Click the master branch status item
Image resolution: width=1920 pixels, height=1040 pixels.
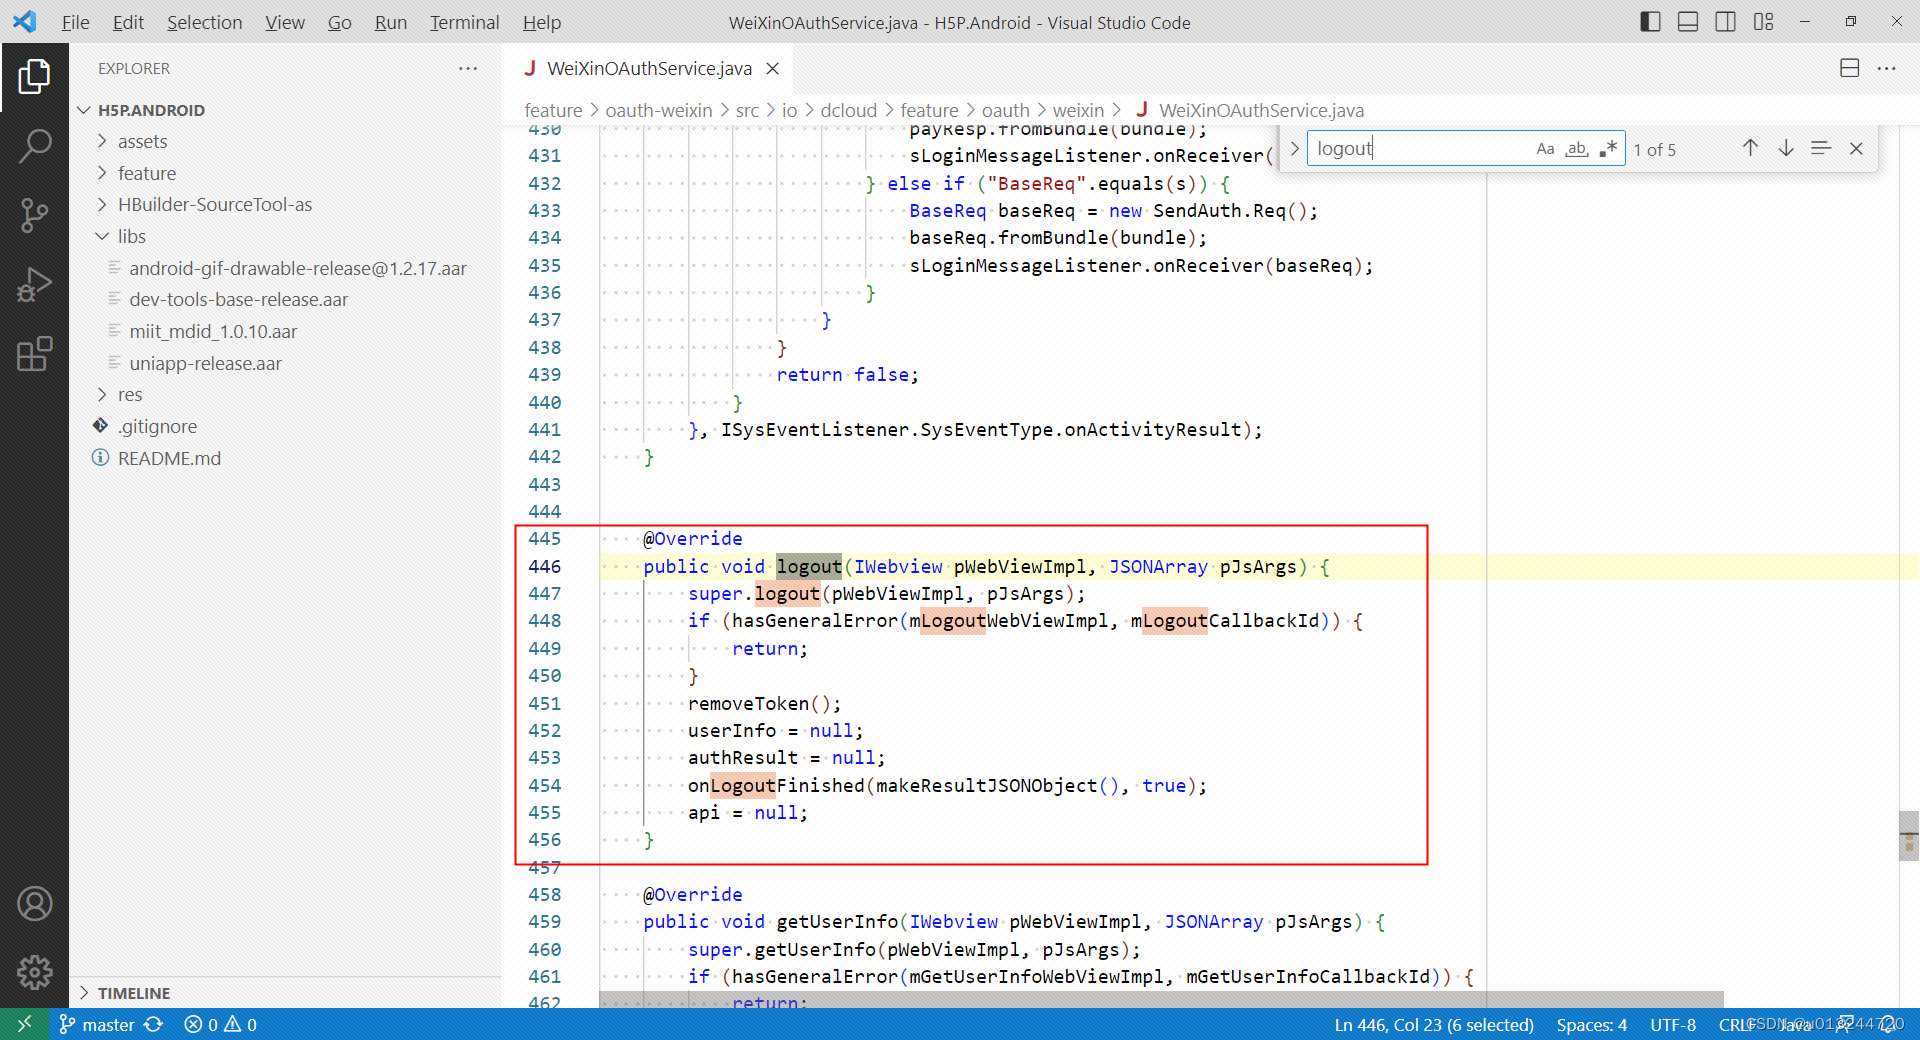click(97, 1025)
